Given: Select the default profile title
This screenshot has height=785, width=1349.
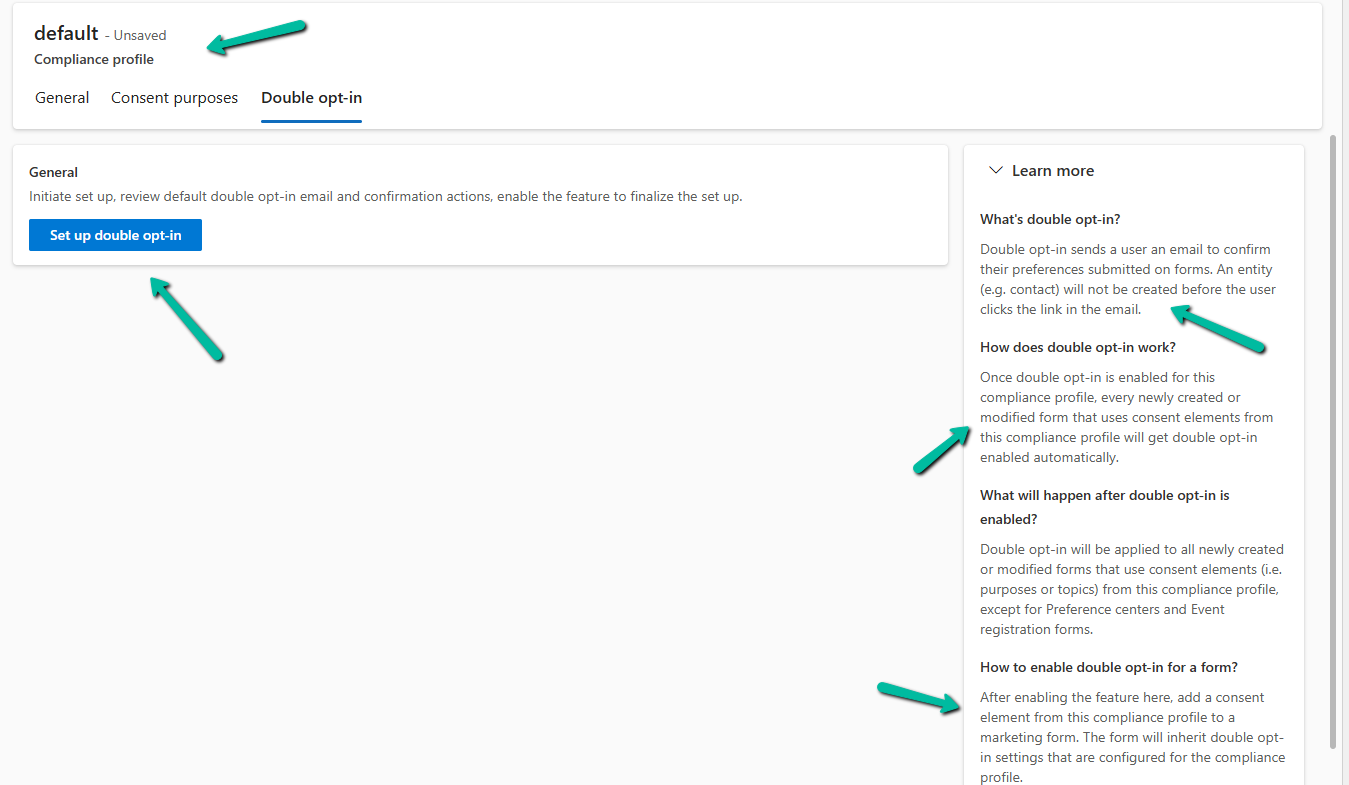Looking at the screenshot, I should pyautogui.click(x=65, y=33).
